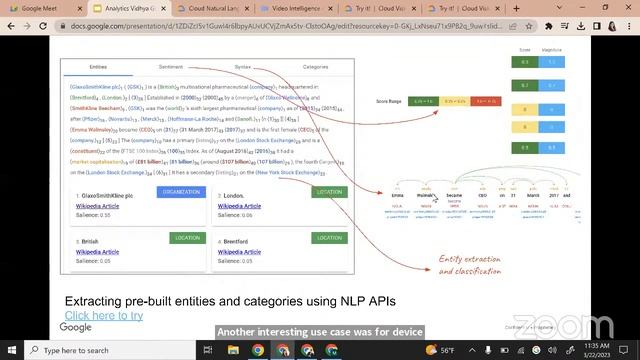Open File Explorer from the taskbar
The height and width of the screenshot is (360, 640).
[233, 350]
